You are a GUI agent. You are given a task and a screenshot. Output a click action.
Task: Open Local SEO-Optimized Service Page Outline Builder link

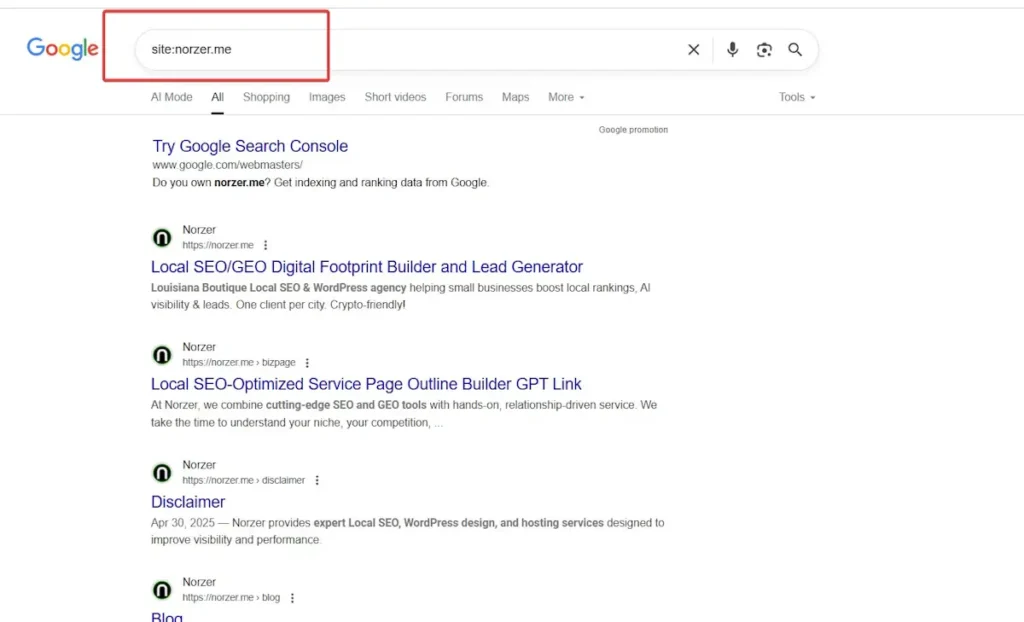tap(366, 384)
